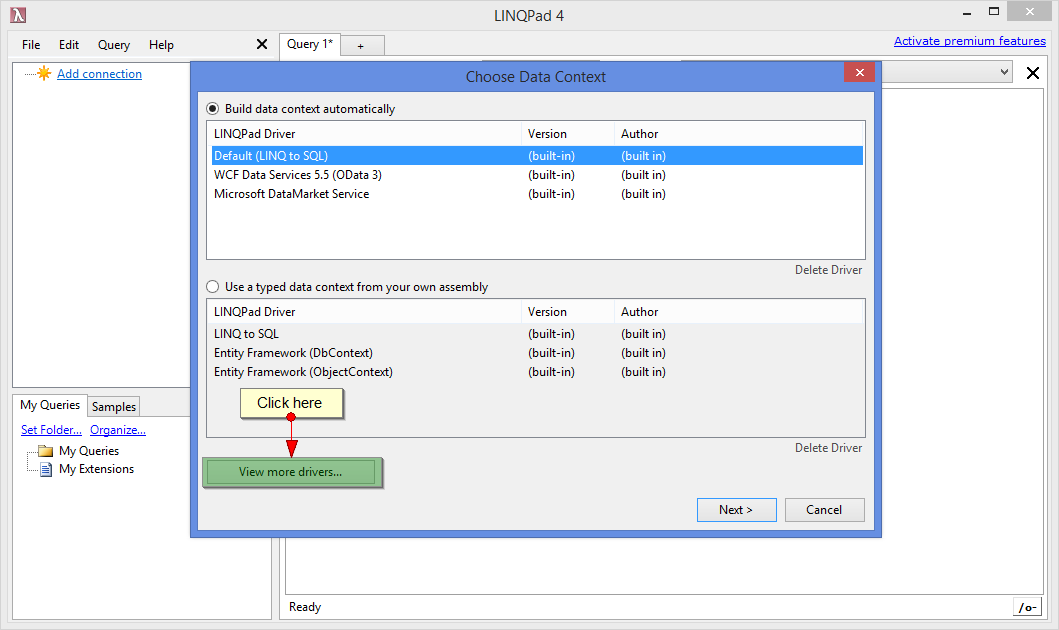Select Entity Framework (ObjectContext) row
Screen dimensions: 1059x630
coord(537,372)
